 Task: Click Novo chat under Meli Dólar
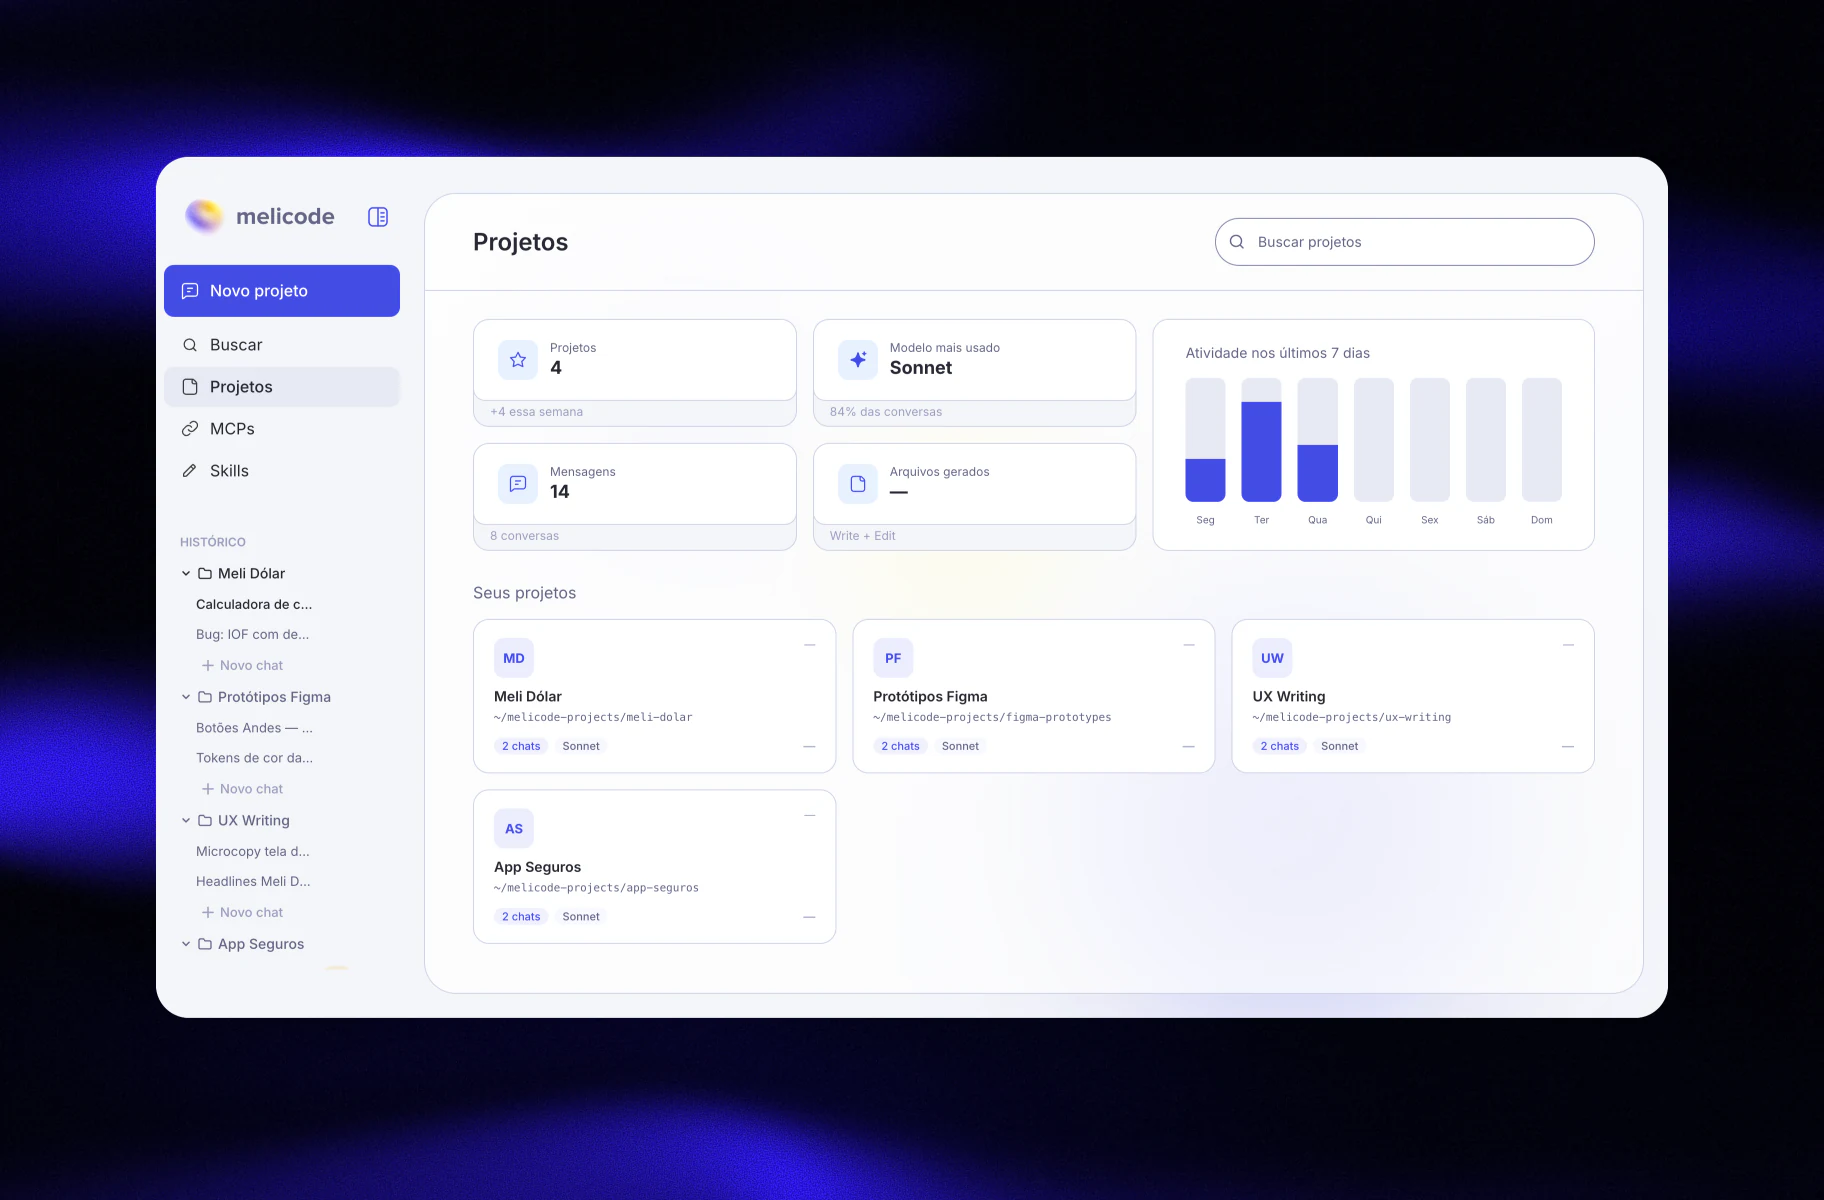coord(242,665)
